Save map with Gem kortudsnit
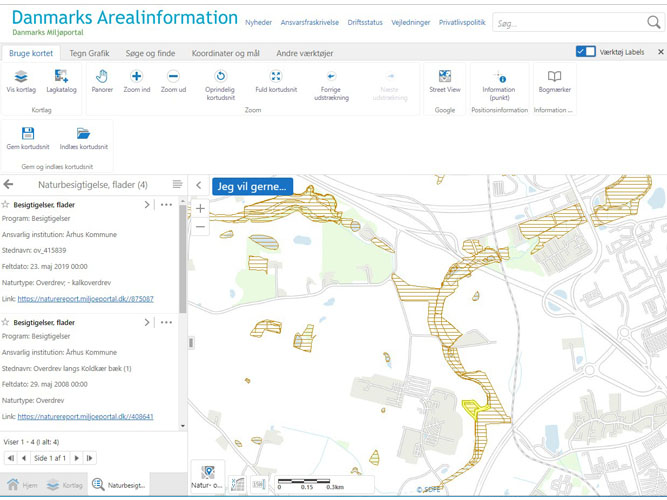 click(x=28, y=134)
